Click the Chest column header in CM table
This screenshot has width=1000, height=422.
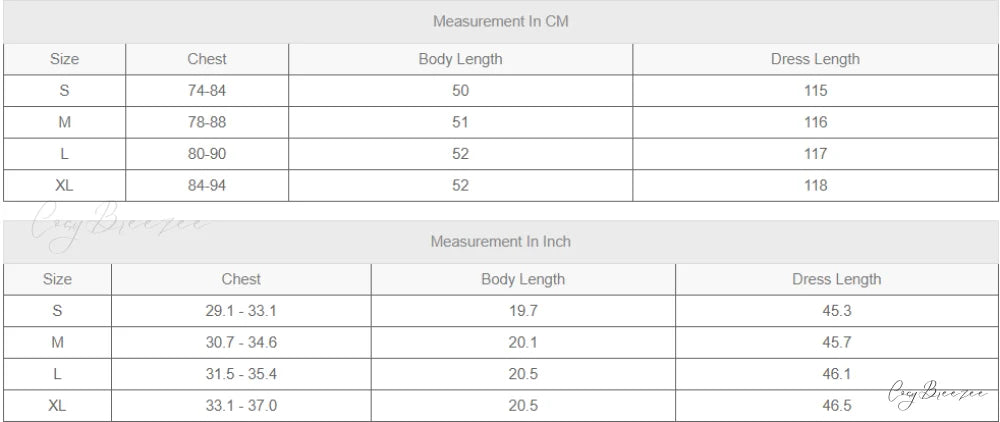207,59
